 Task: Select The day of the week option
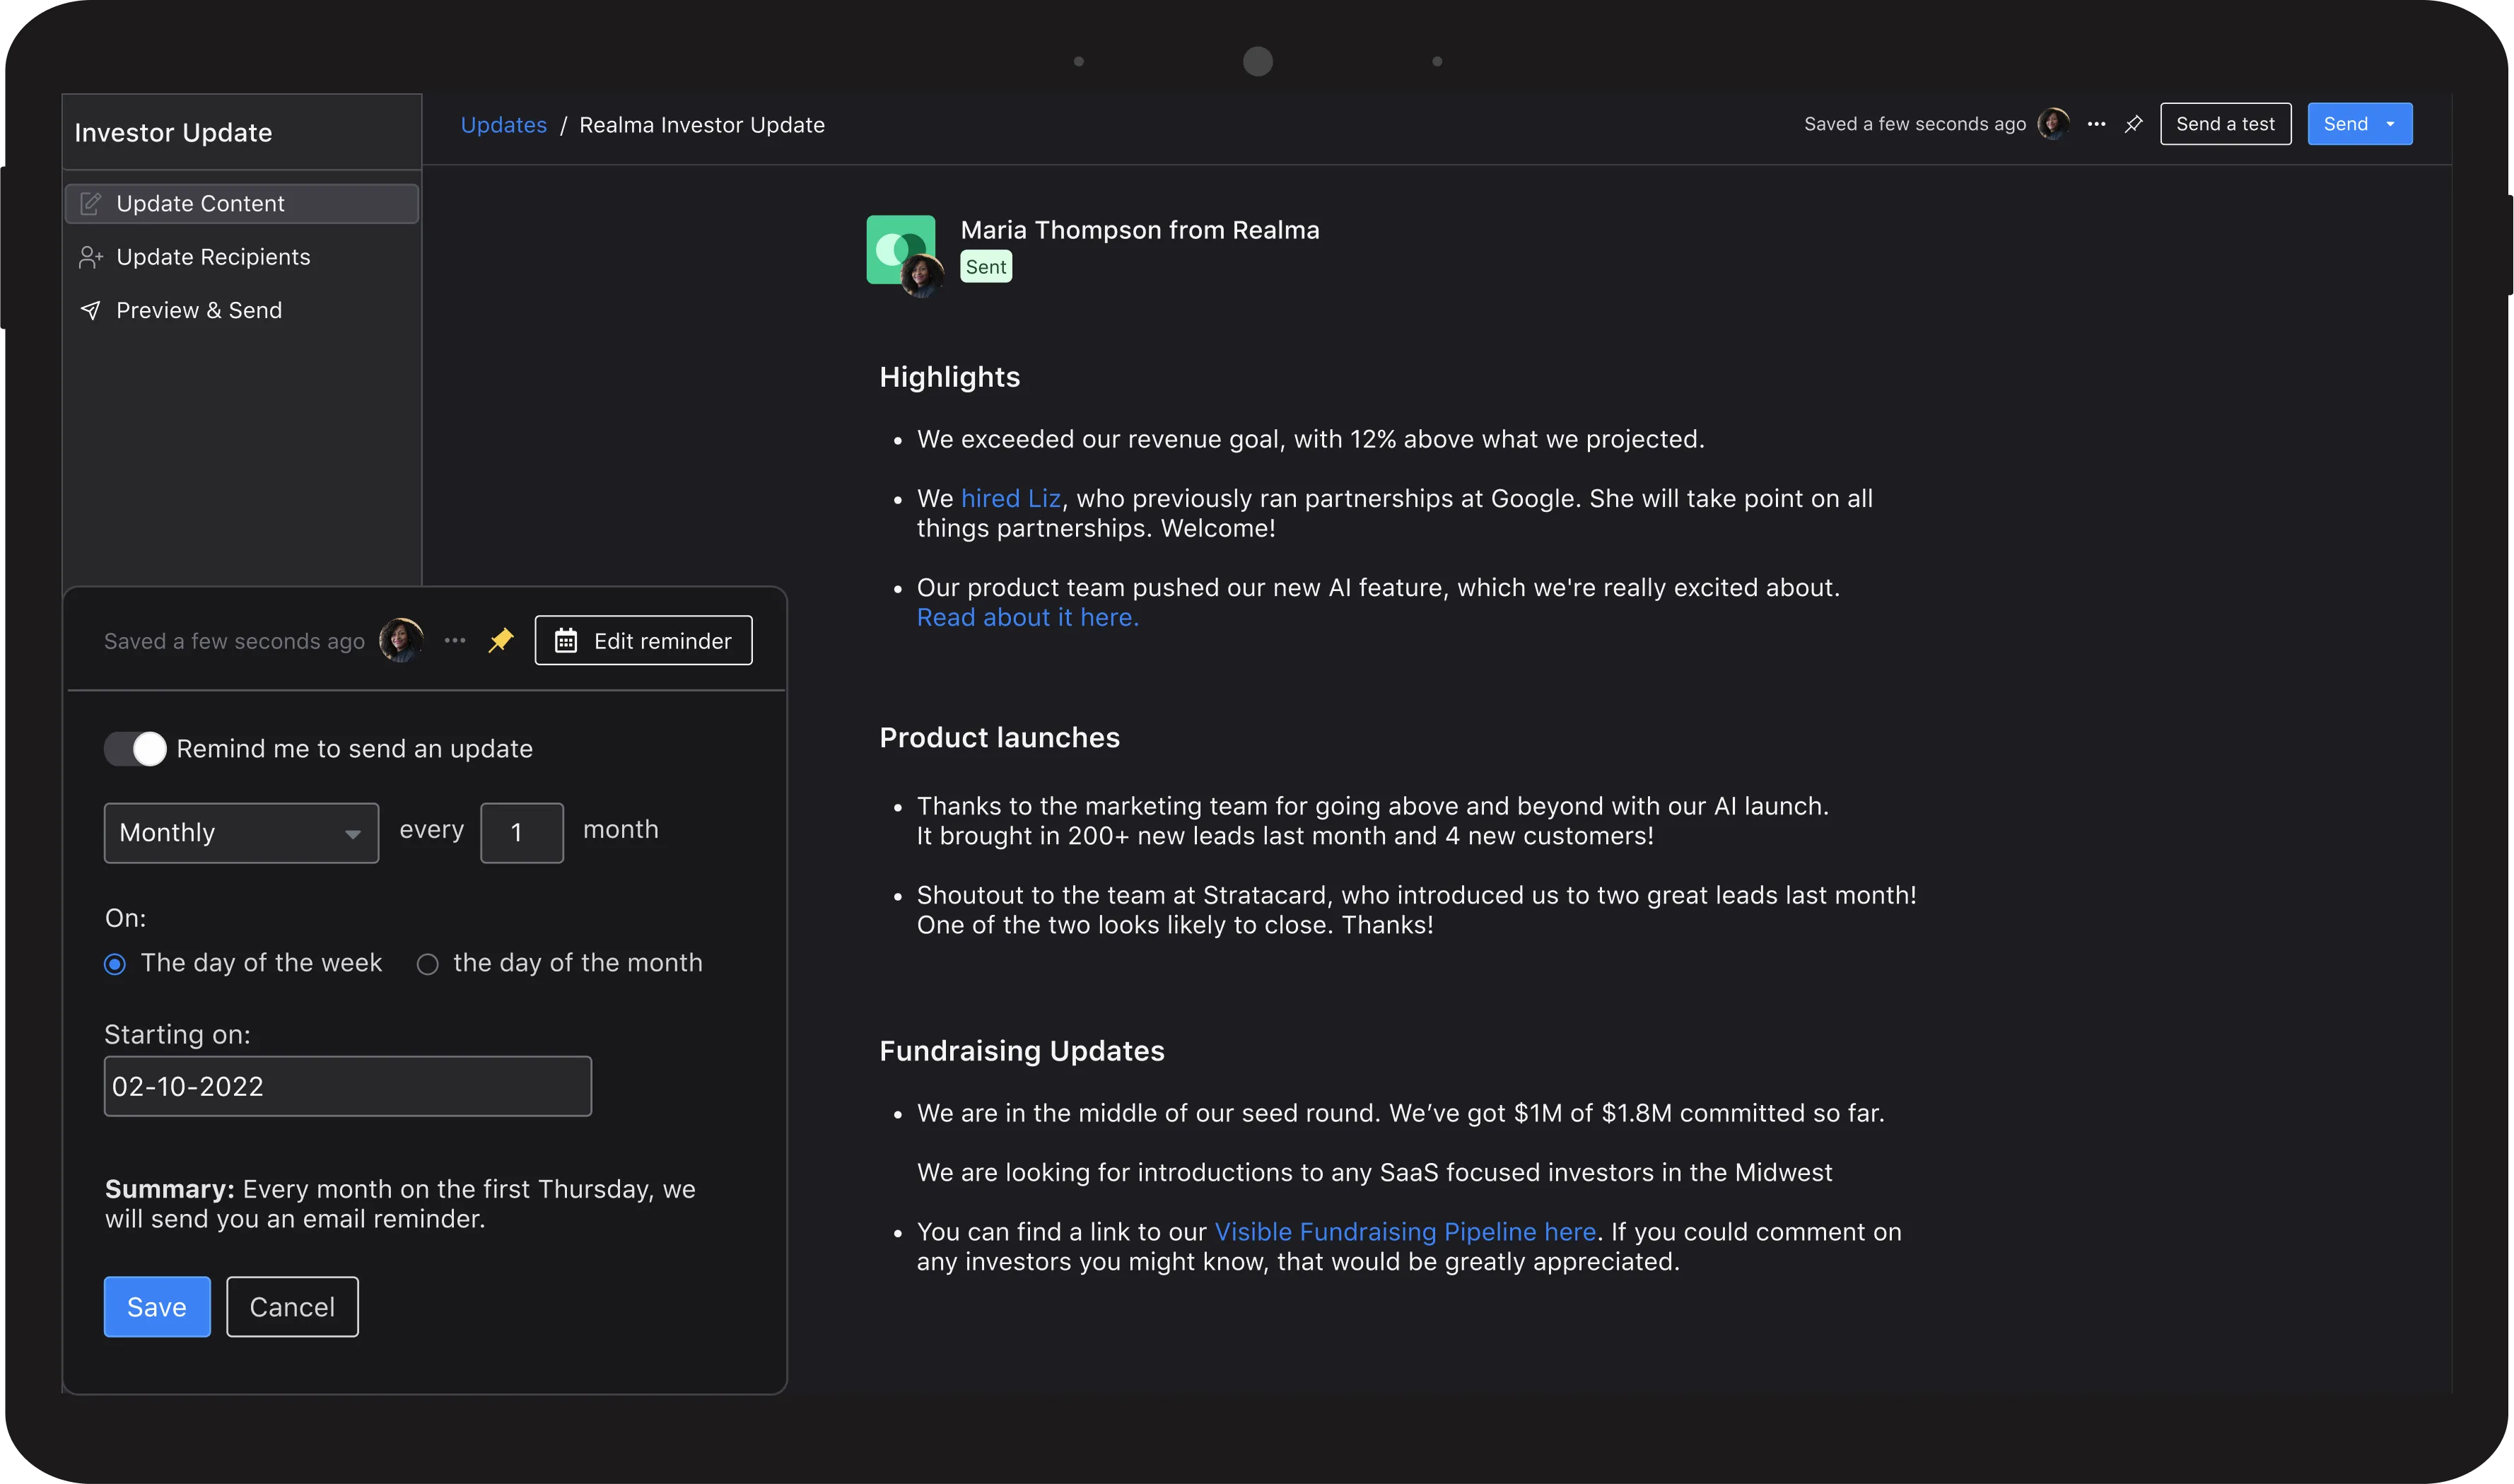pyautogui.click(x=115, y=964)
